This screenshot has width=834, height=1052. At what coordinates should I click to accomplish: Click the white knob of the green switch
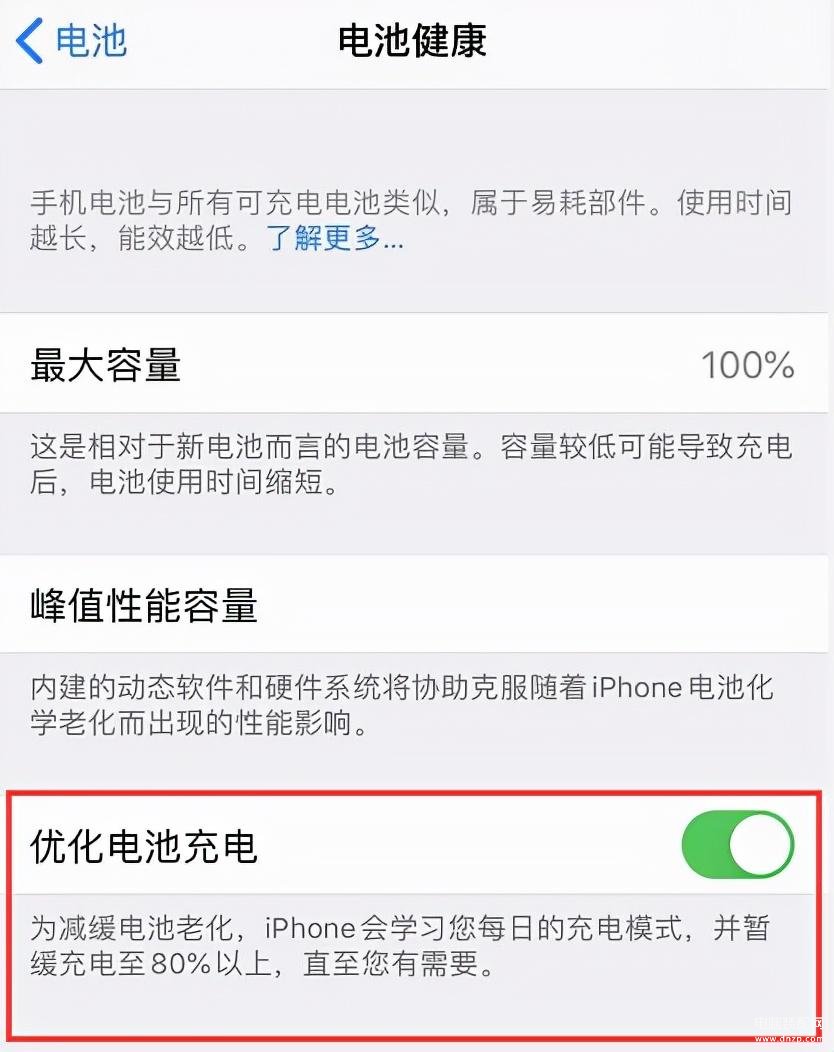[x=760, y=845]
